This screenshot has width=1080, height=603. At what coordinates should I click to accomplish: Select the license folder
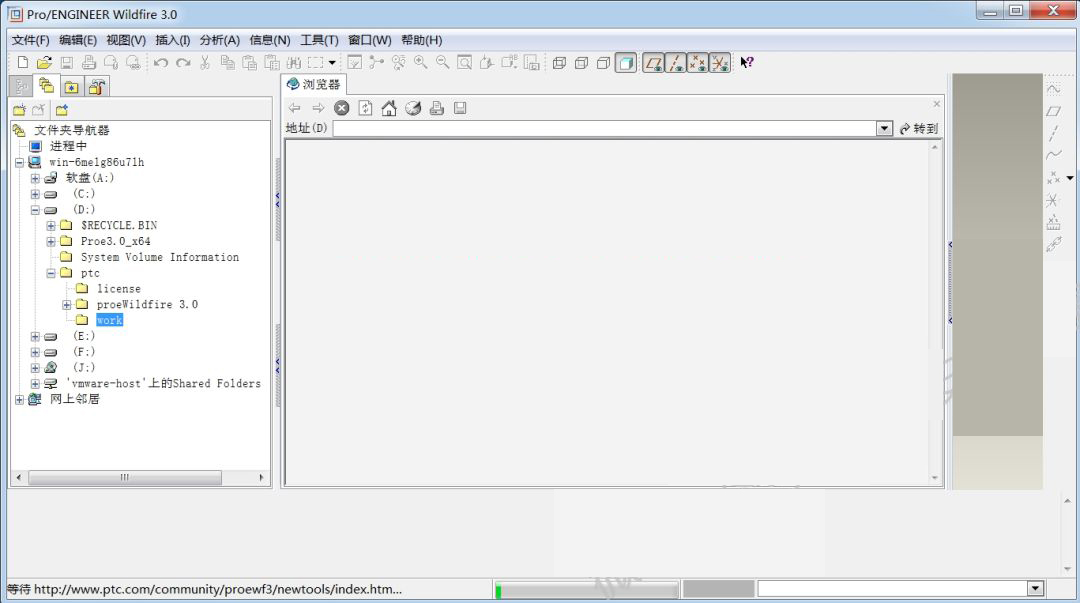(118, 289)
